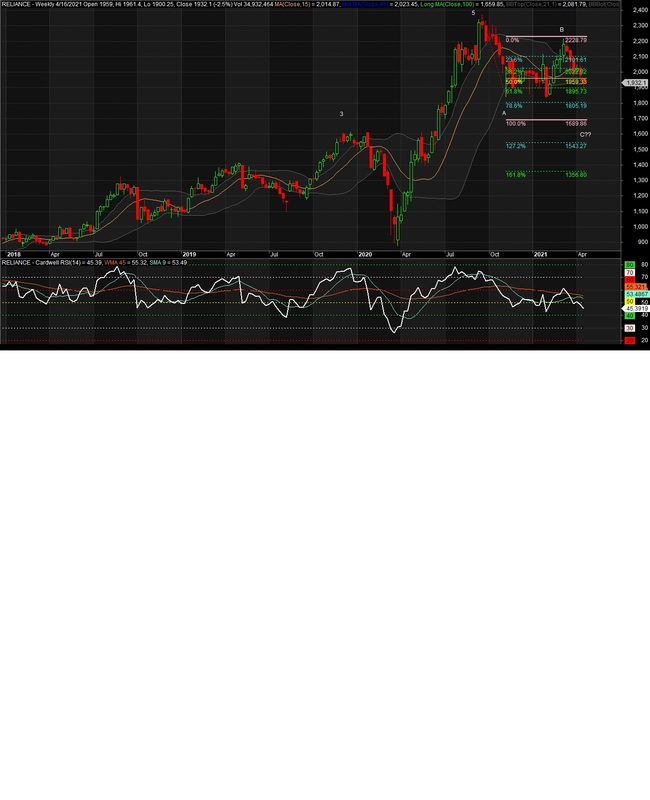Select the 1895.73 Fibonacci price label
The image size is (650, 800).
coord(576,91)
